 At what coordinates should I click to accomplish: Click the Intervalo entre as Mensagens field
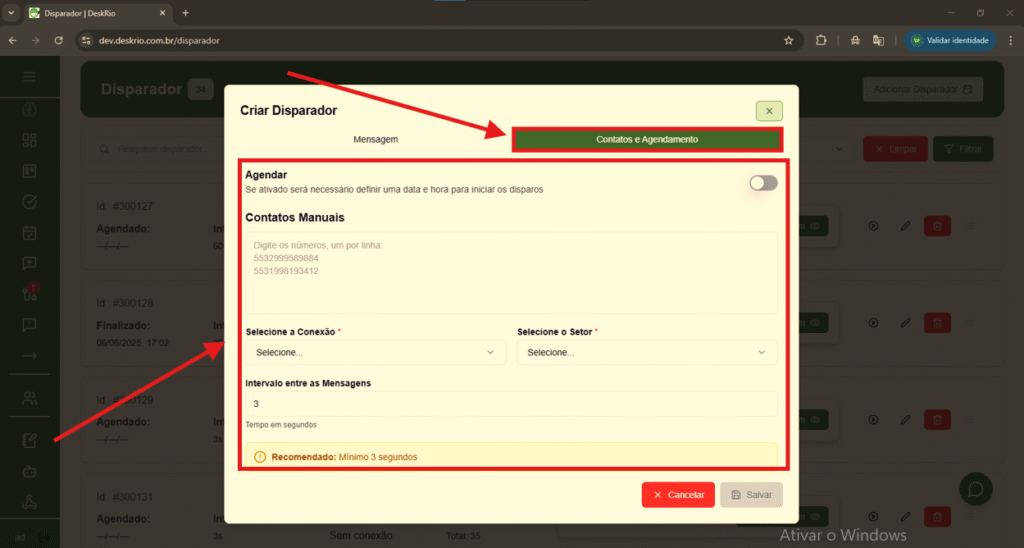511,404
